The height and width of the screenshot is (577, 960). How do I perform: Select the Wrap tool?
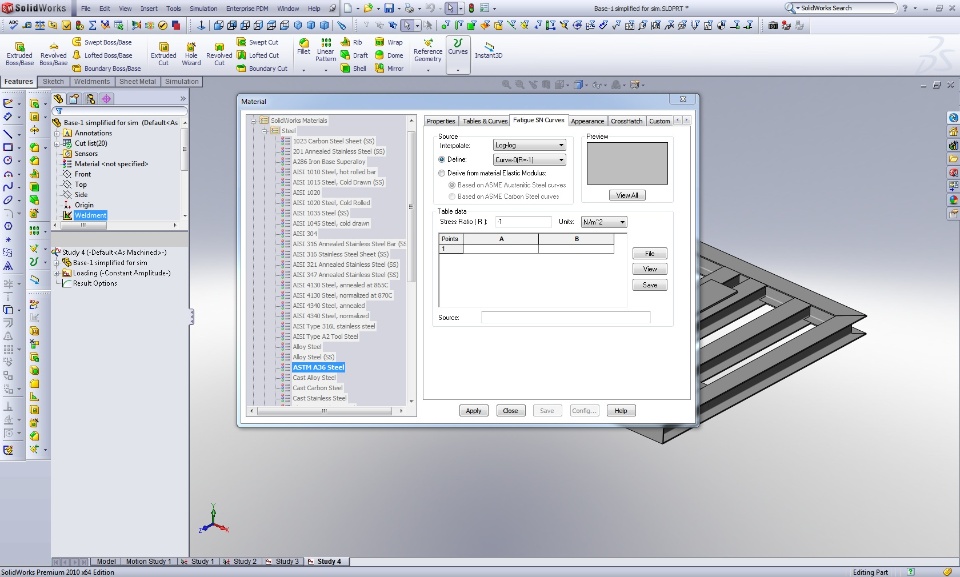pos(389,42)
